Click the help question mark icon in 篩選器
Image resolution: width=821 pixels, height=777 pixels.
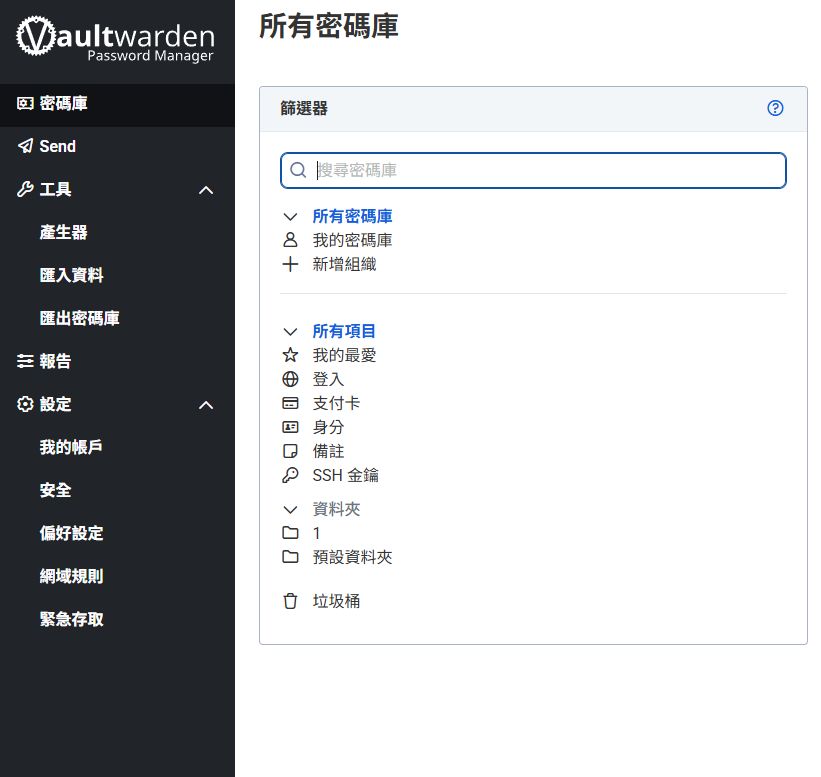775,108
